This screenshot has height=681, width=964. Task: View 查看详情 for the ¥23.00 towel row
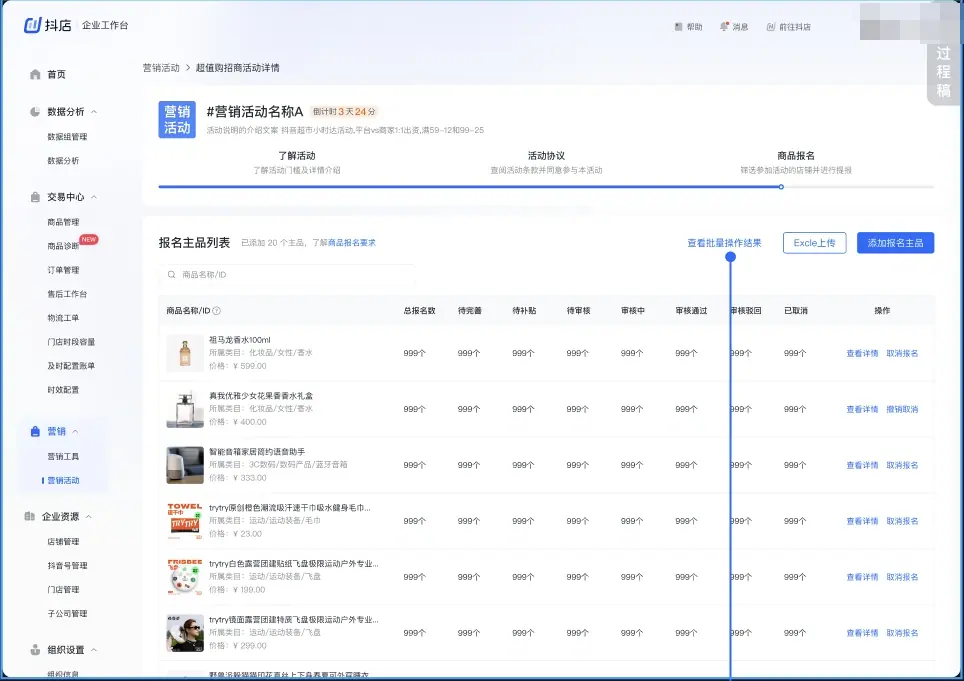coord(862,521)
